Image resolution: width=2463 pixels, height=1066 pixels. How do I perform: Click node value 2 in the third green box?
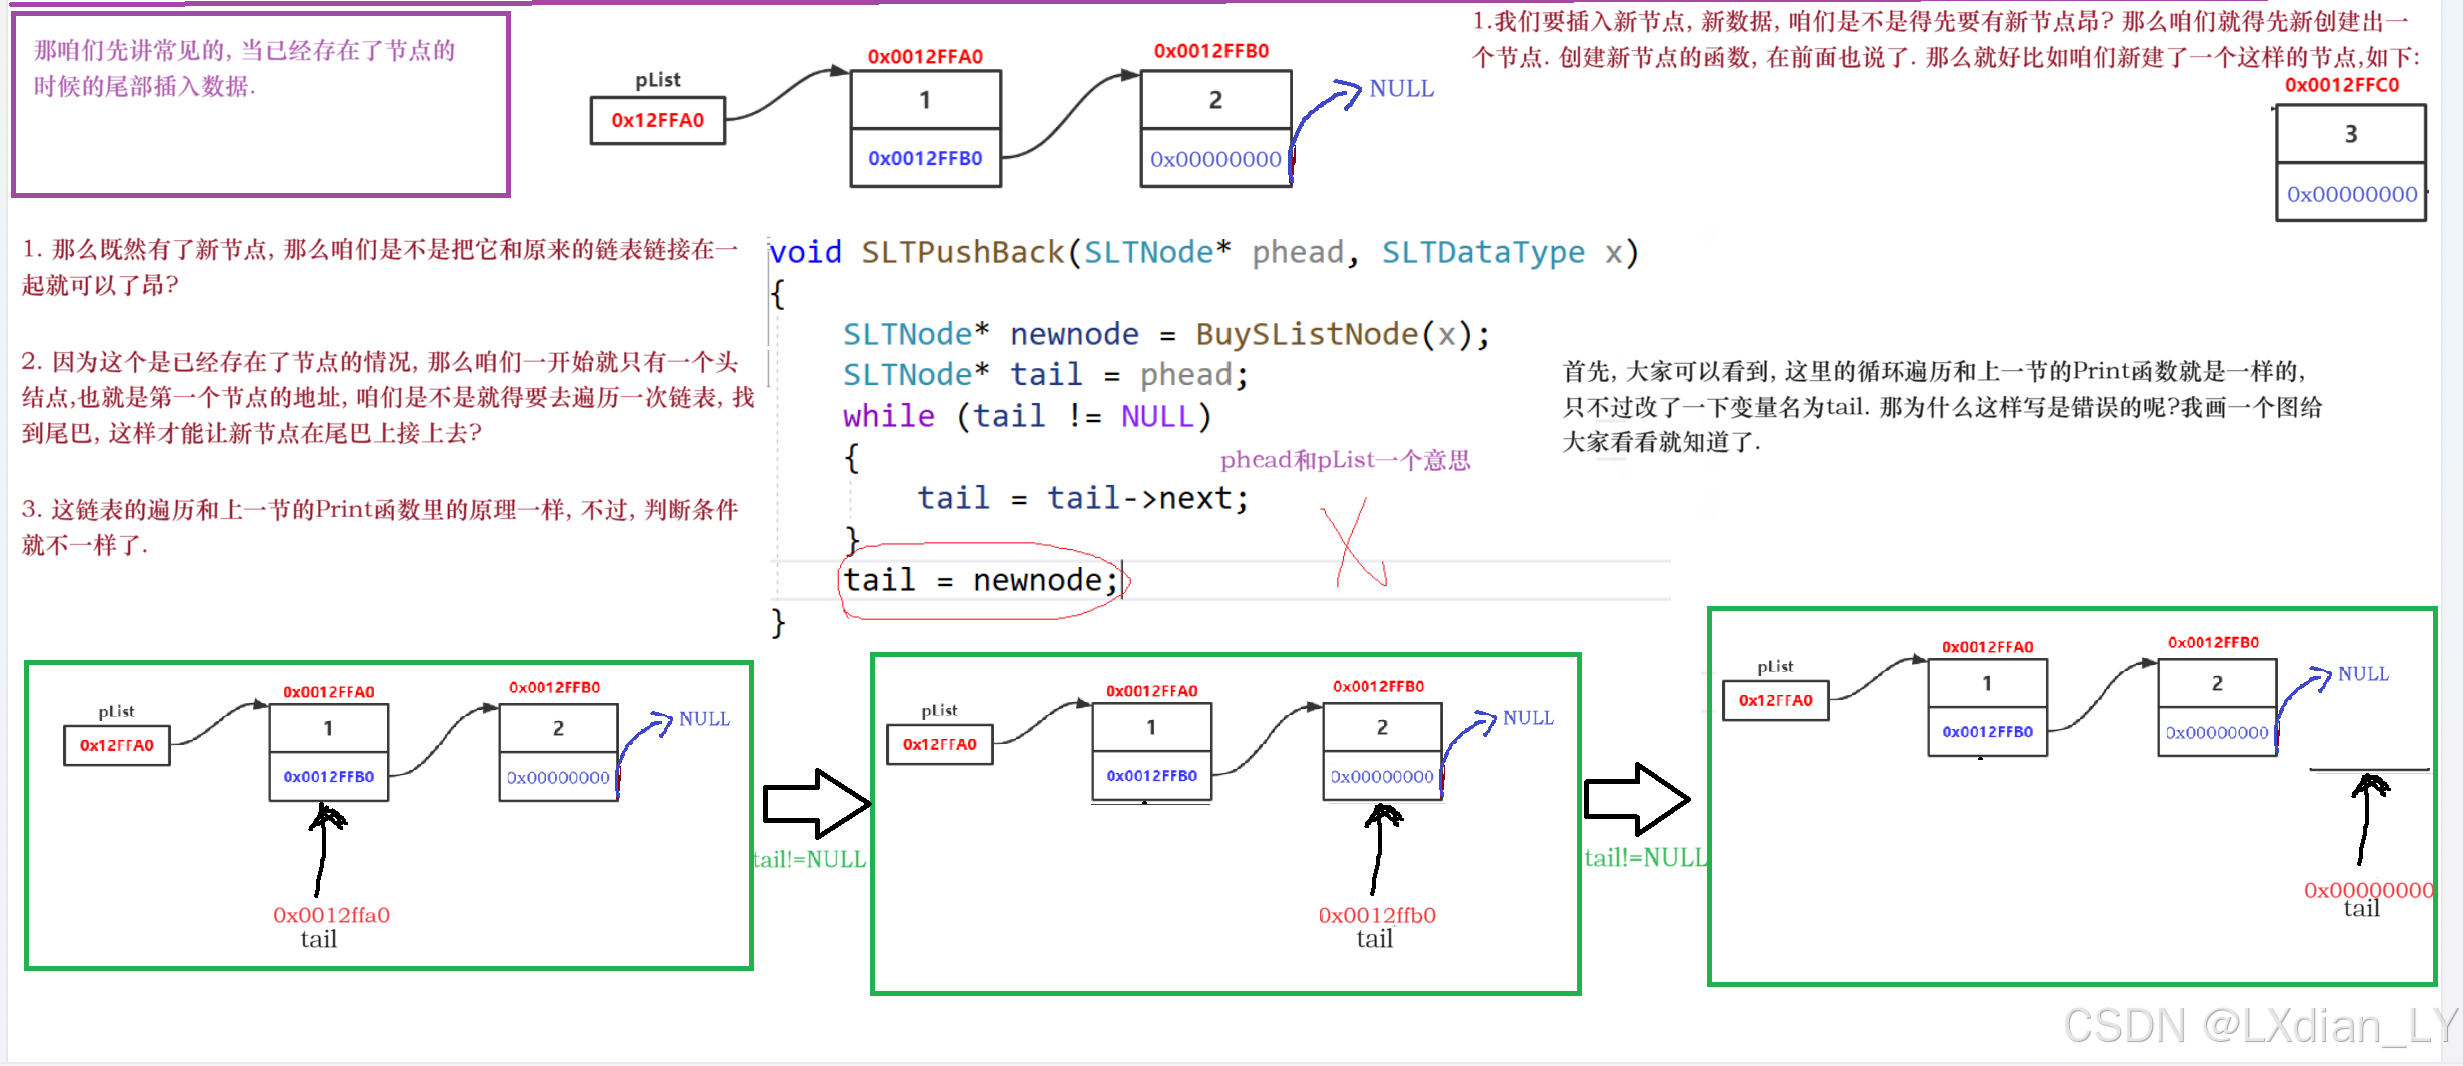(x=2217, y=684)
